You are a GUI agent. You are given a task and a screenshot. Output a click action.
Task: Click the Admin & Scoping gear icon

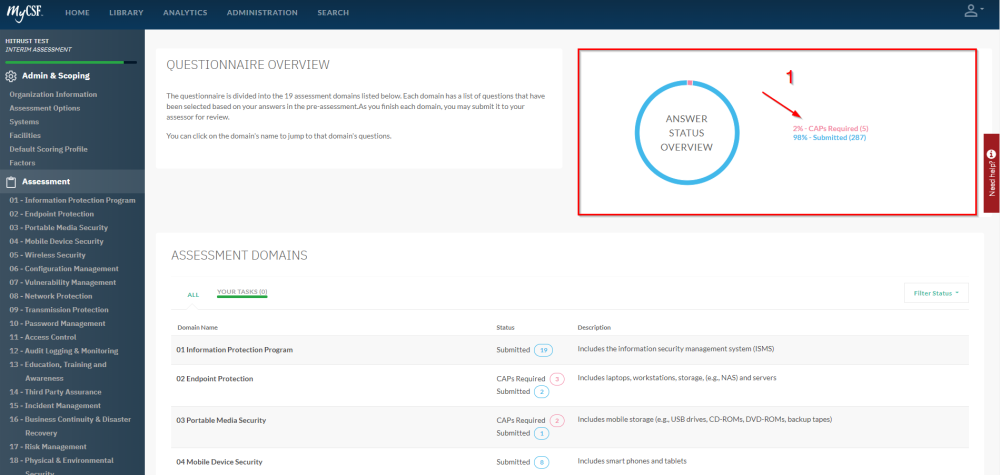(10, 76)
